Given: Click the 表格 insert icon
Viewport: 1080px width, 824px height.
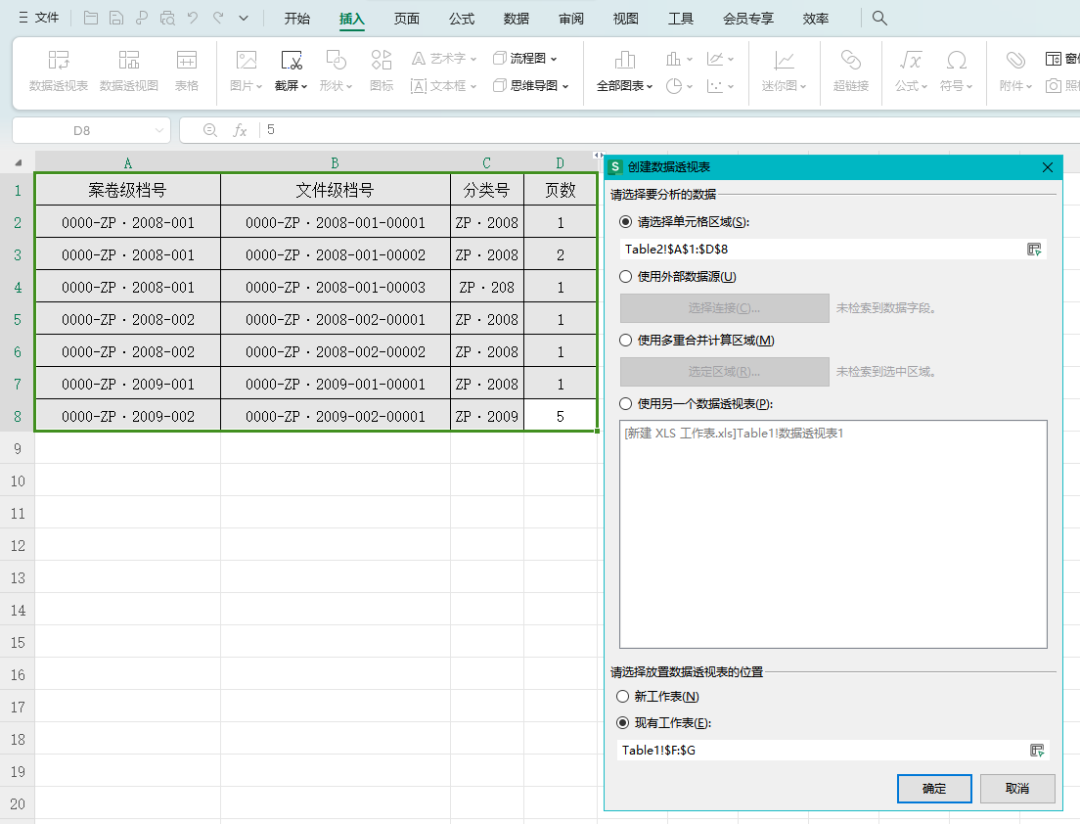Looking at the screenshot, I should click(x=187, y=70).
